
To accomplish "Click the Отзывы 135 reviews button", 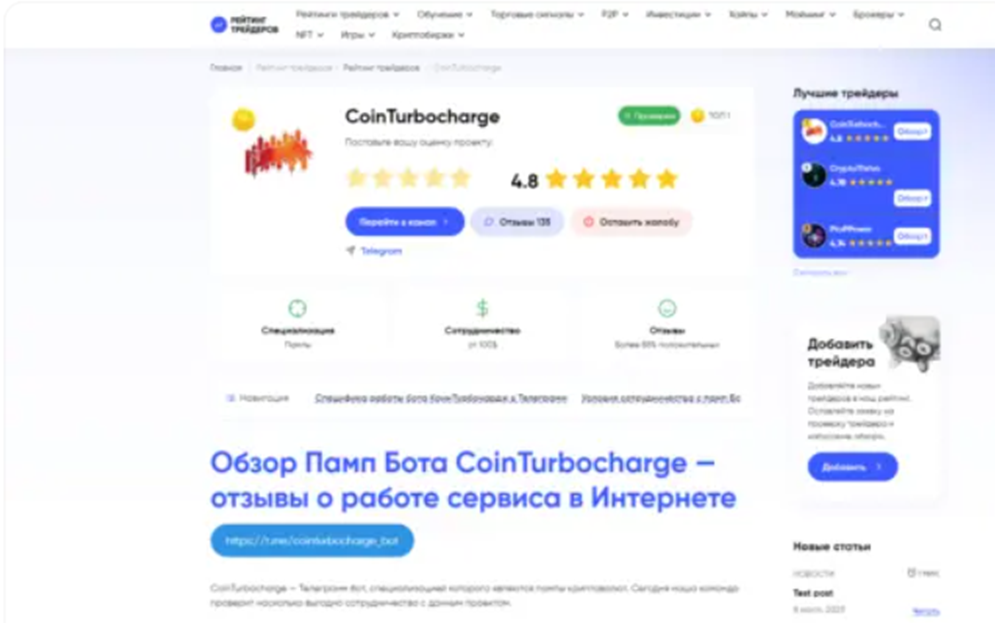I will click(517, 222).
